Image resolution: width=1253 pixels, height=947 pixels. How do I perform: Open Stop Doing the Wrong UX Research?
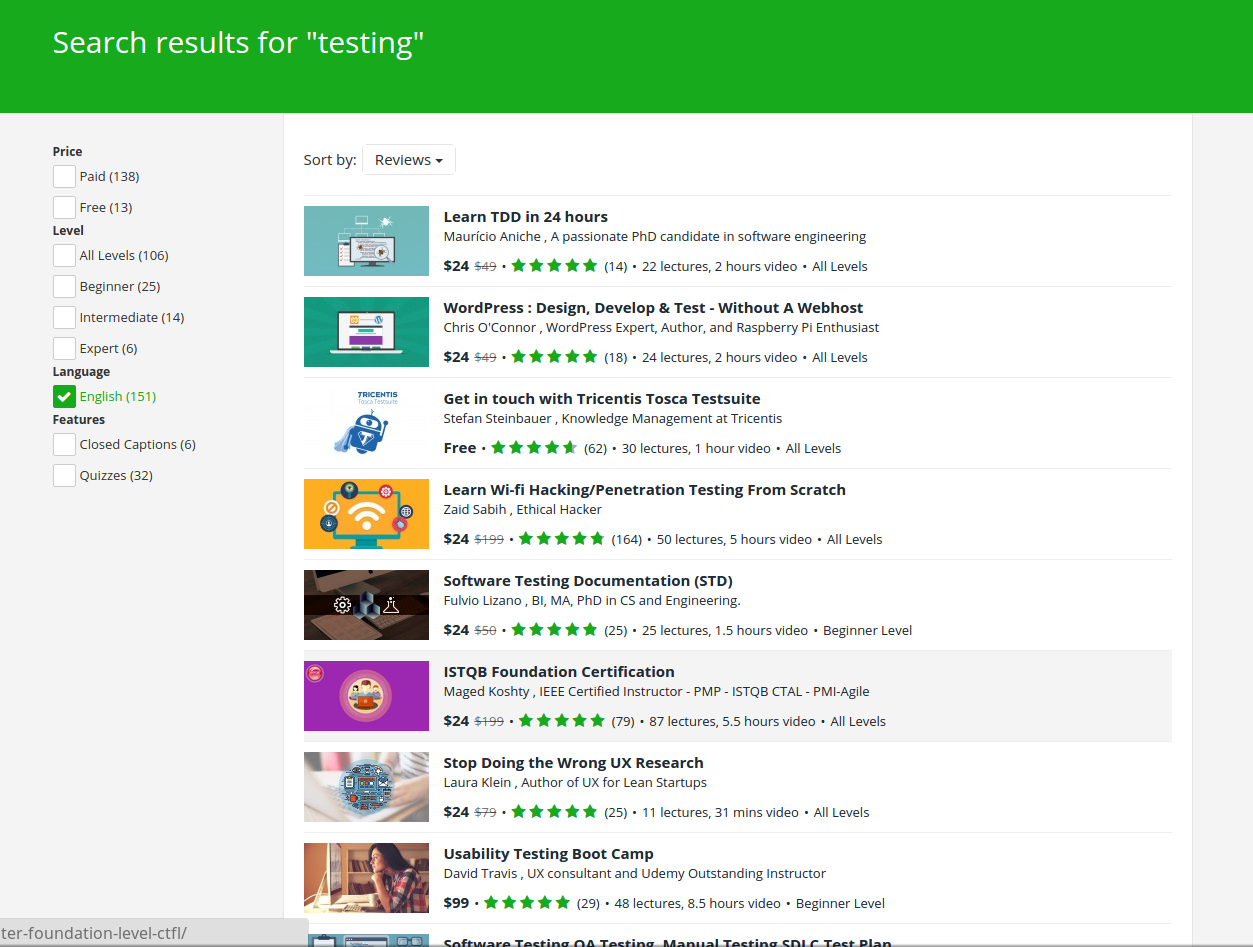[573, 763]
